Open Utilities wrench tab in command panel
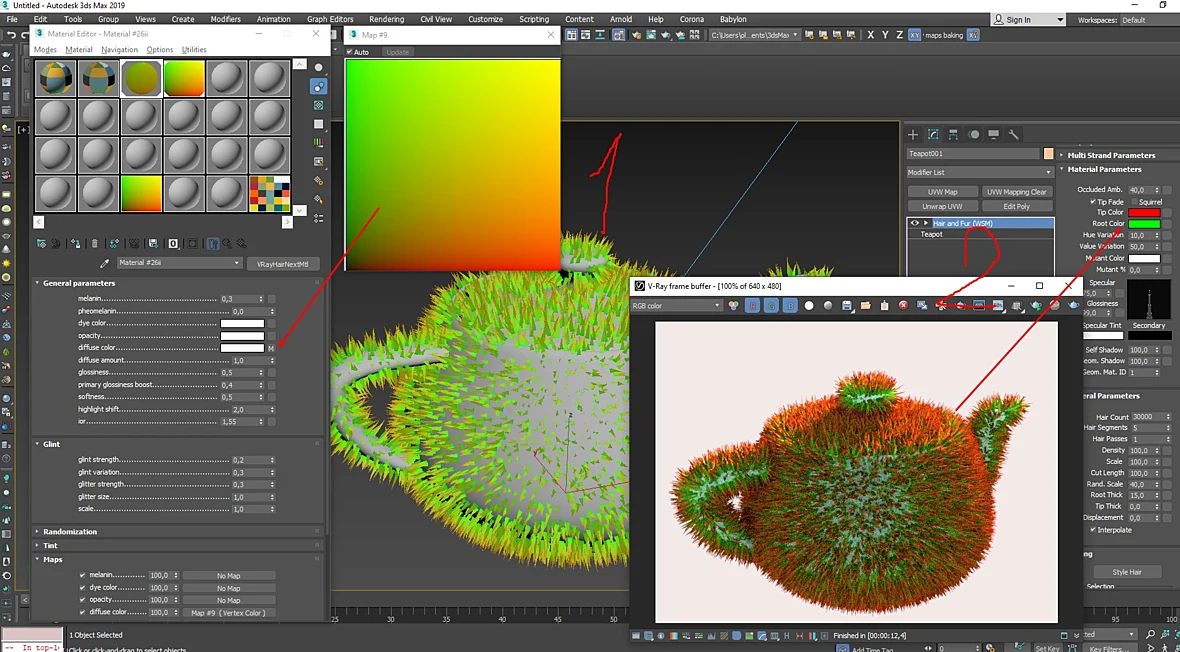Viewport: 1180px width, 652px height. (1014, 134)
